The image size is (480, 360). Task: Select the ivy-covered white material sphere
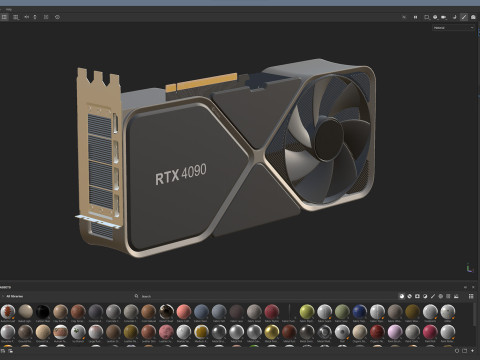[78, 332]
